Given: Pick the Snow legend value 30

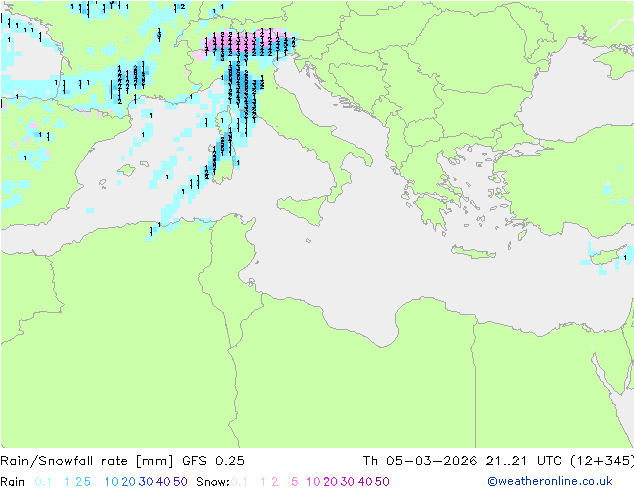Looking at the screenshot, I should tap(348, 482).
